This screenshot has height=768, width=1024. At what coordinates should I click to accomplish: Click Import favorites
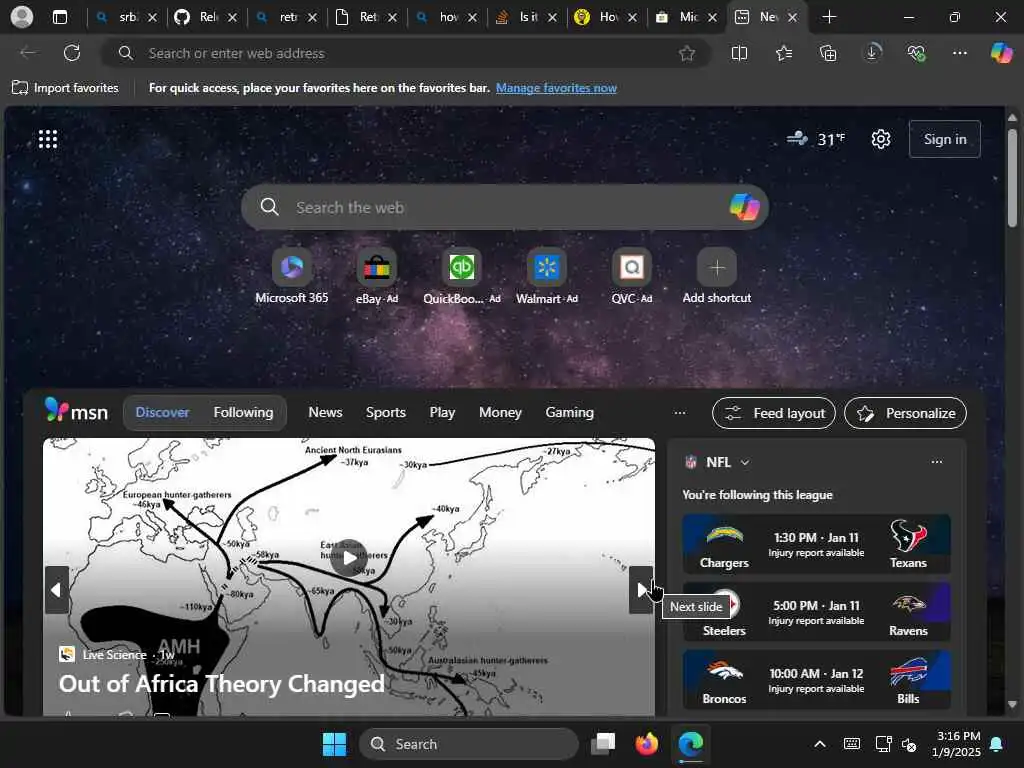[65, 88]
